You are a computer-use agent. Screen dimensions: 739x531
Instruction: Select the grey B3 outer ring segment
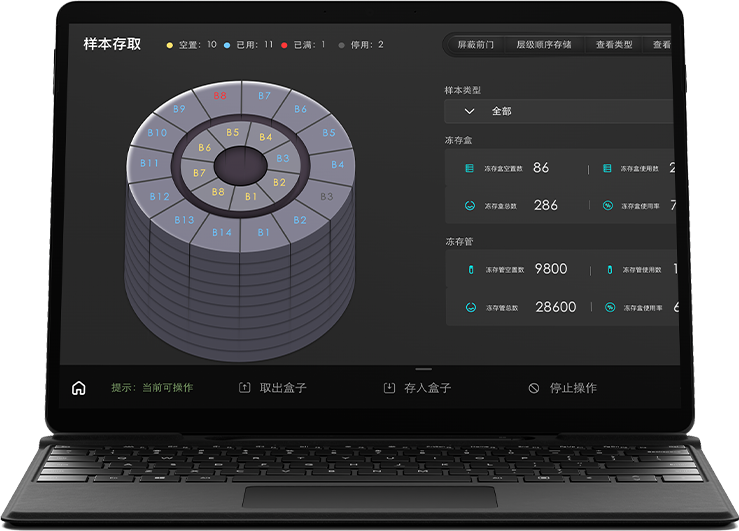tap(326, 197)
